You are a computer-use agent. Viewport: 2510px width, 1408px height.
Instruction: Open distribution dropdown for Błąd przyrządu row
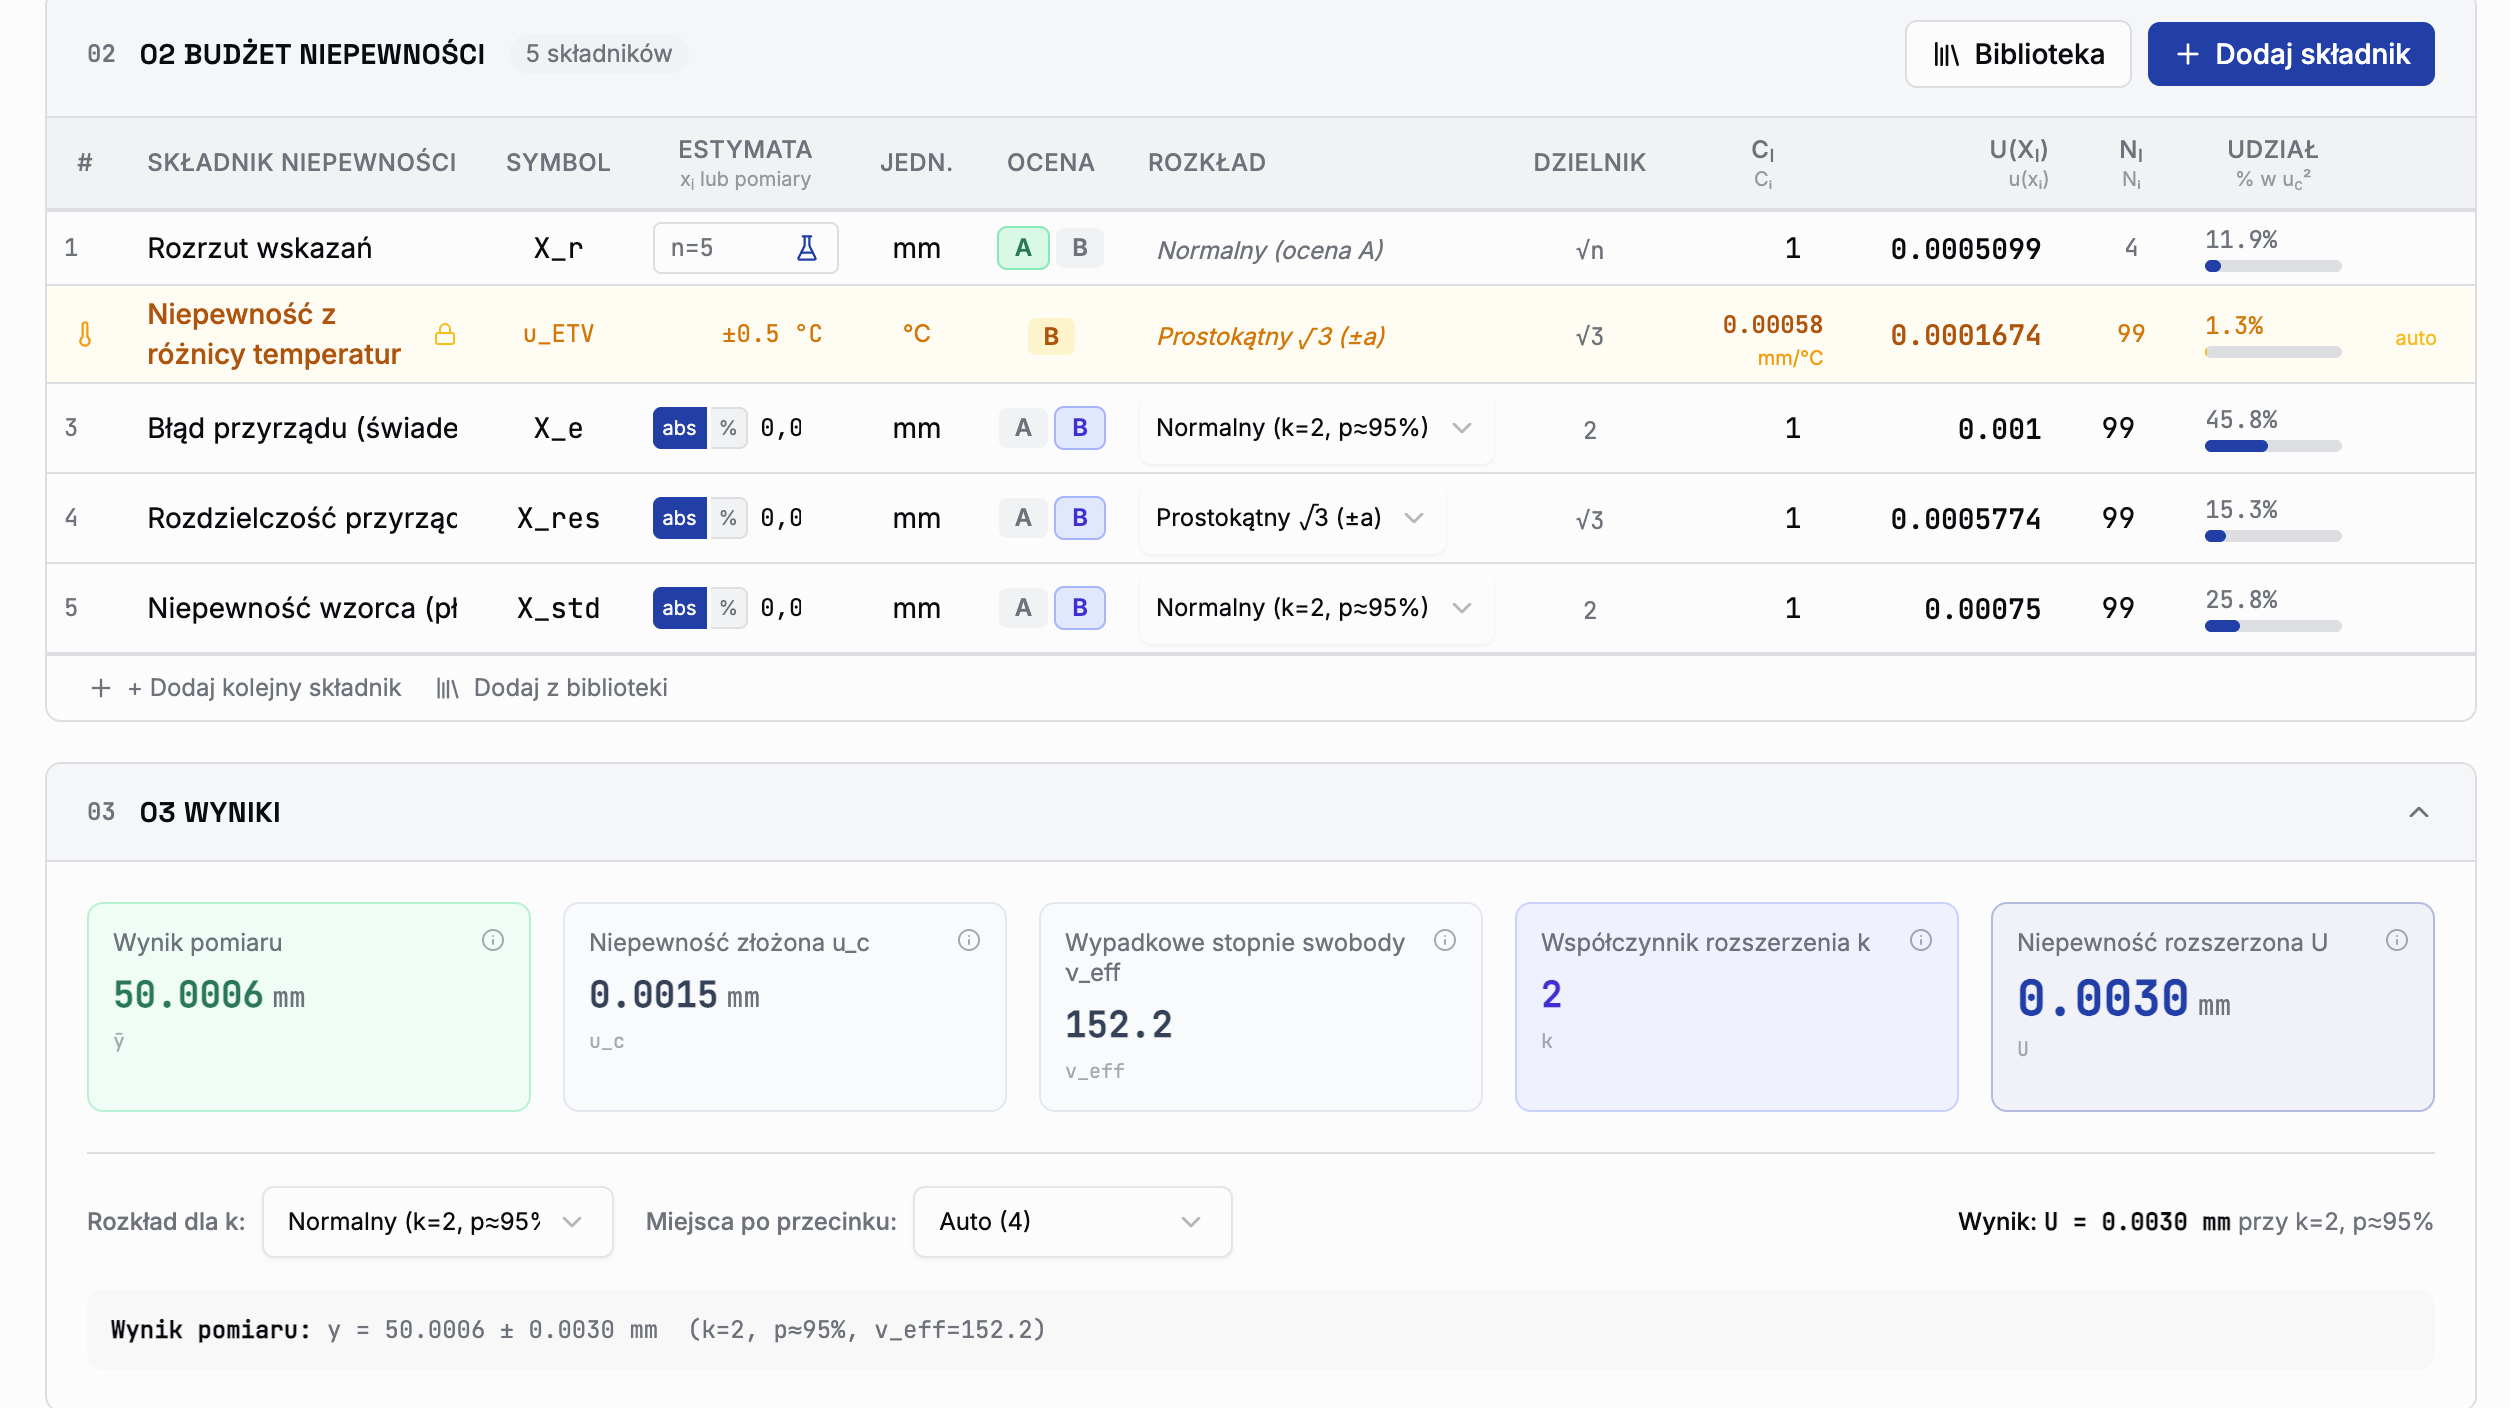pos(1314,428)
